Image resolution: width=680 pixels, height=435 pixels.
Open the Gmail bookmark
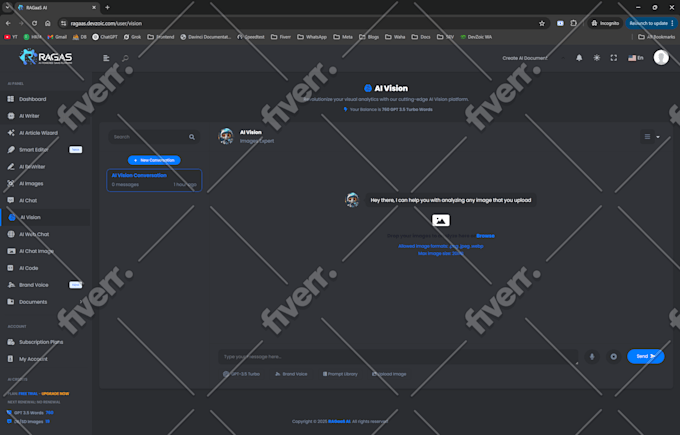point(57,37)
